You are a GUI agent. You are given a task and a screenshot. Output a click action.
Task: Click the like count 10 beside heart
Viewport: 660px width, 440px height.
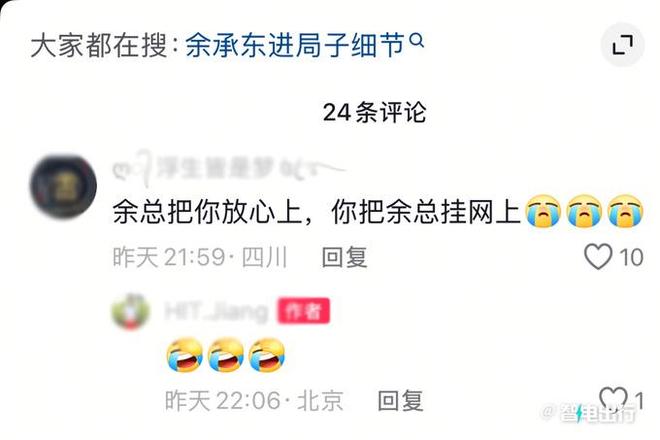(x=631, y=257)
